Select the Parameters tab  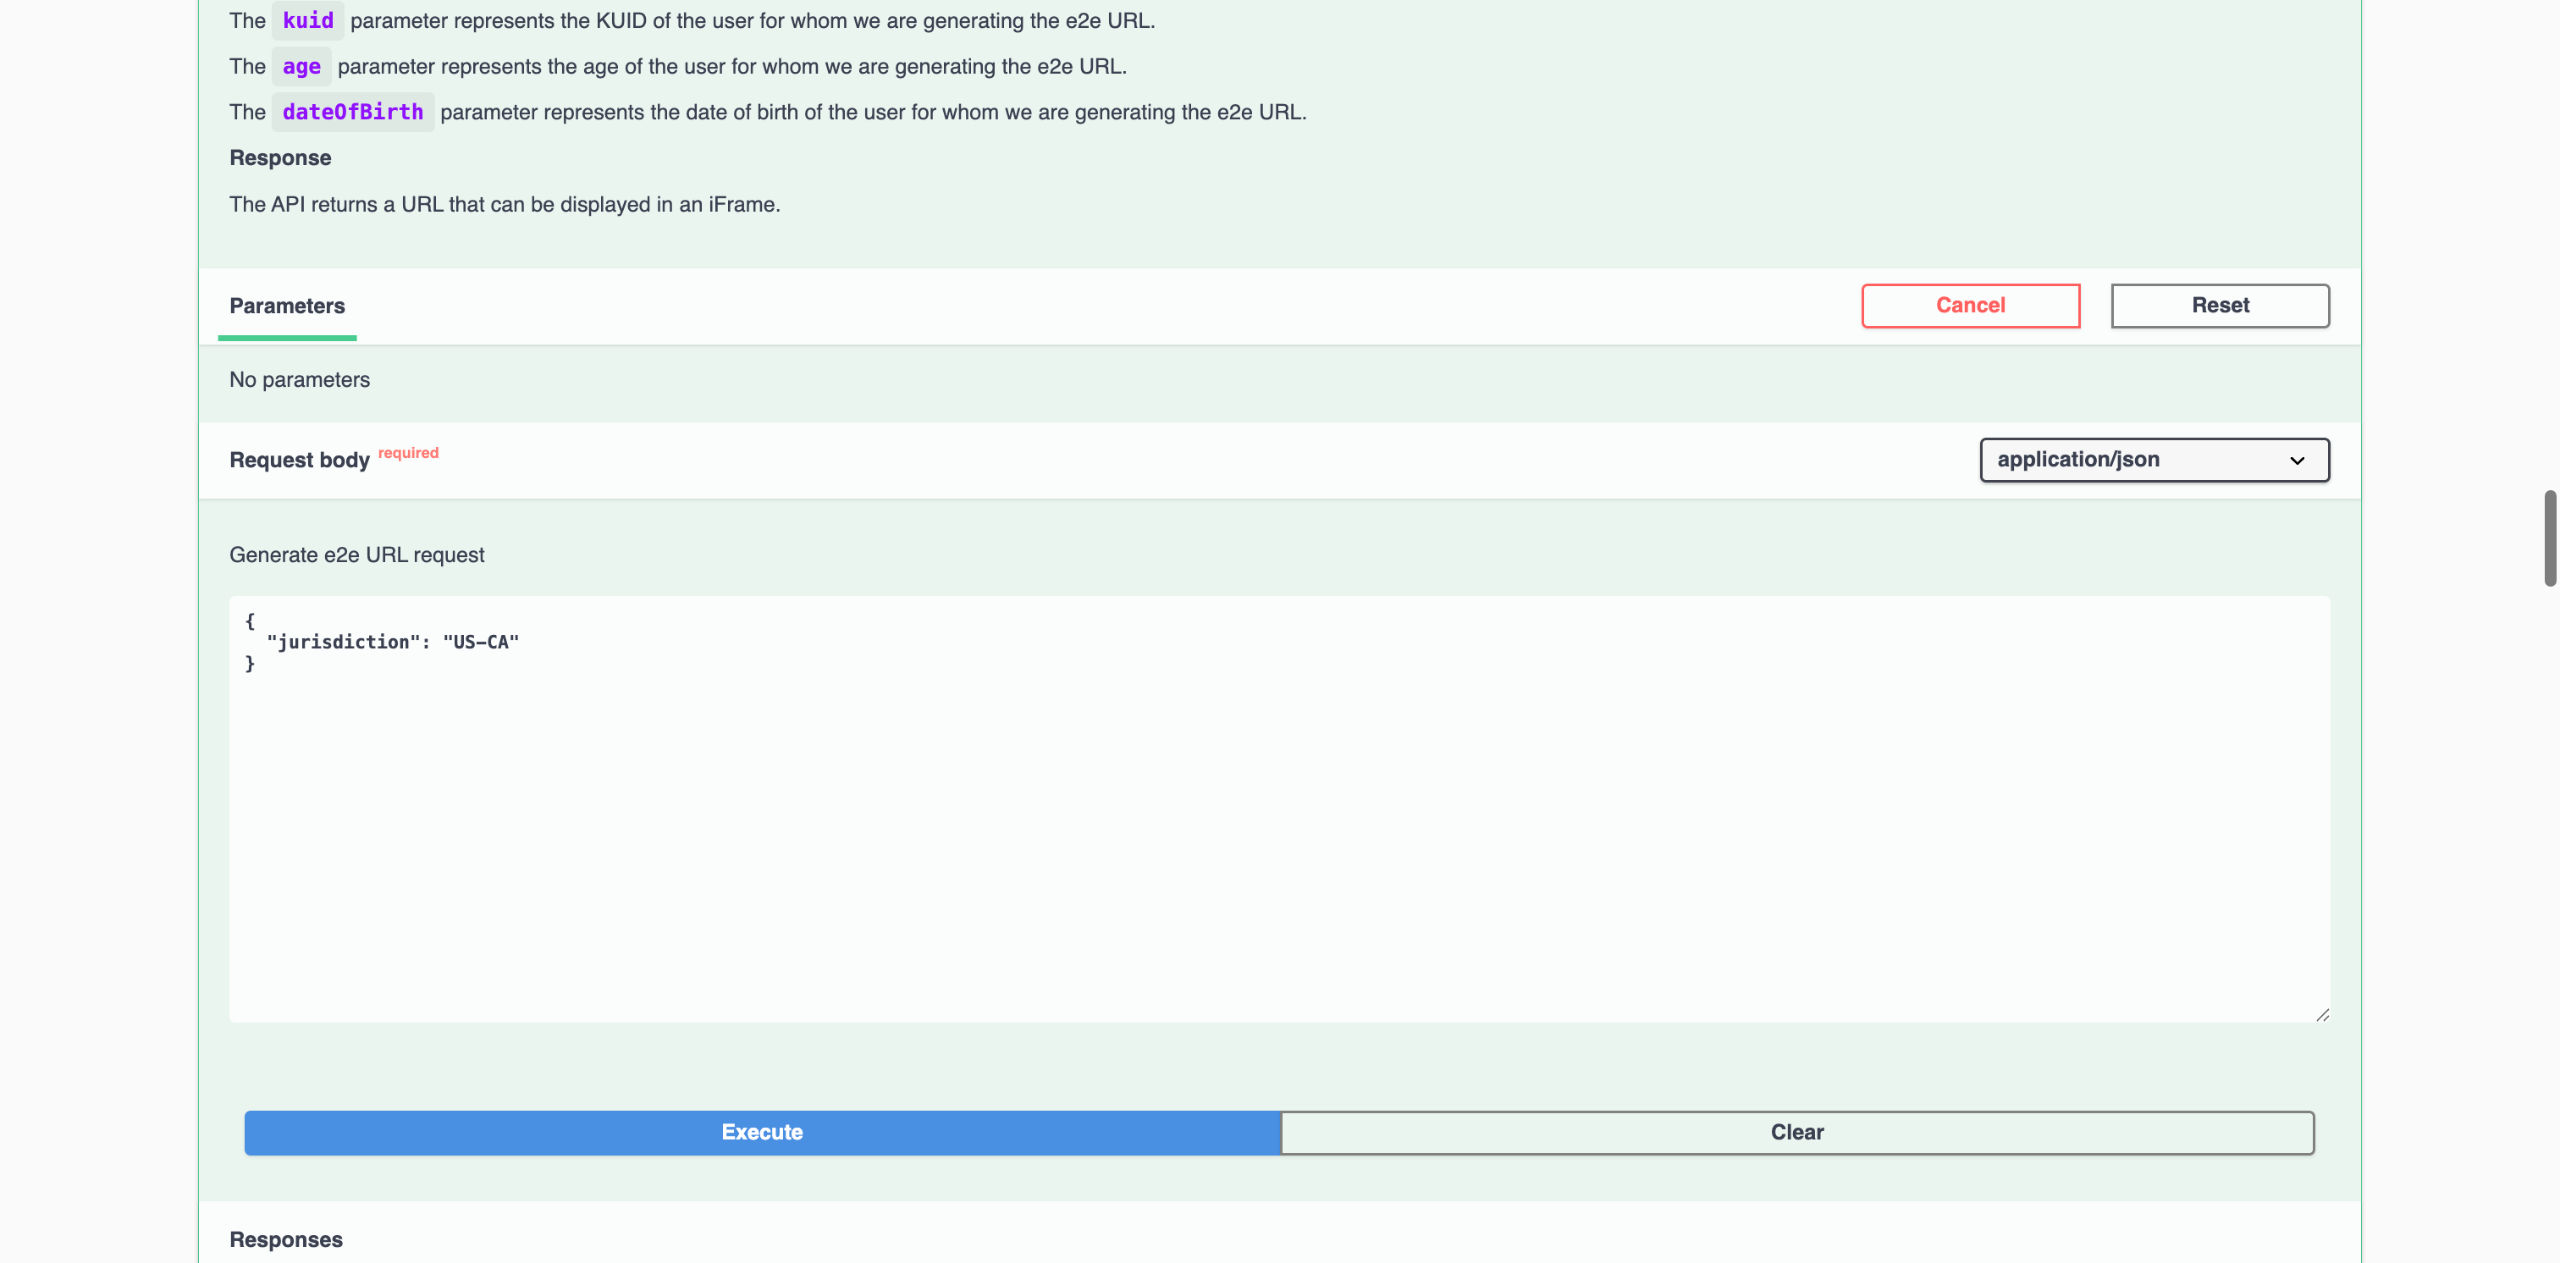pyautogui.click(x=287, y=306)
